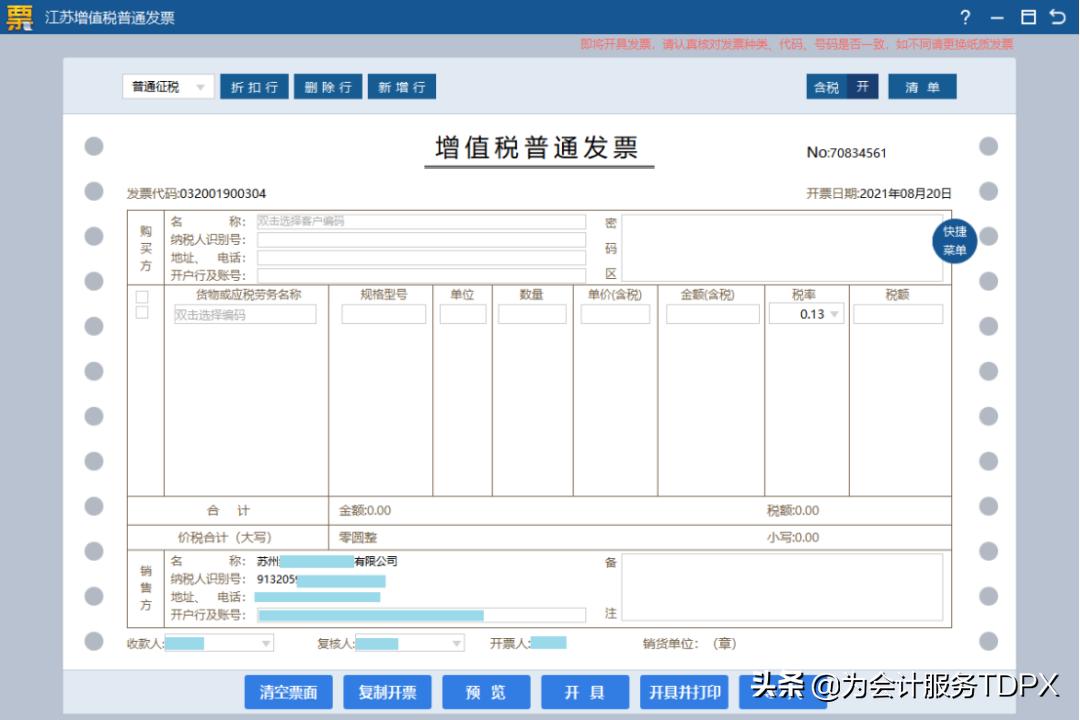
Task: Click the 双击选择客户编码 buyer name field
Action: pyautogui.click(x=420, y=221)
